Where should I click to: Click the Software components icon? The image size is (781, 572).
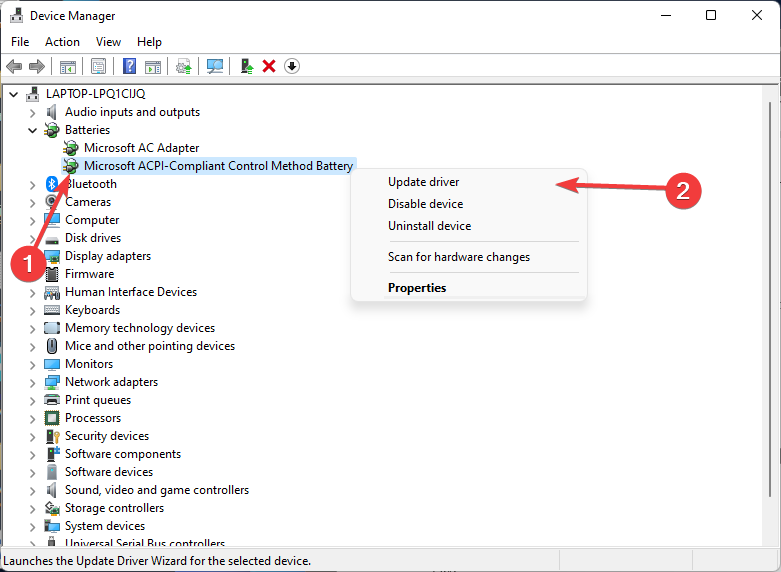[x=52, y=454]
